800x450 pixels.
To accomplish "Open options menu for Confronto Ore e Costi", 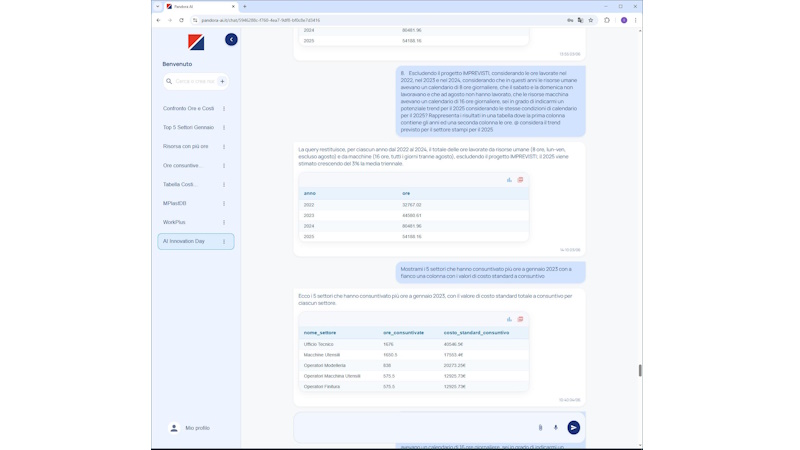I will (224, 109).
